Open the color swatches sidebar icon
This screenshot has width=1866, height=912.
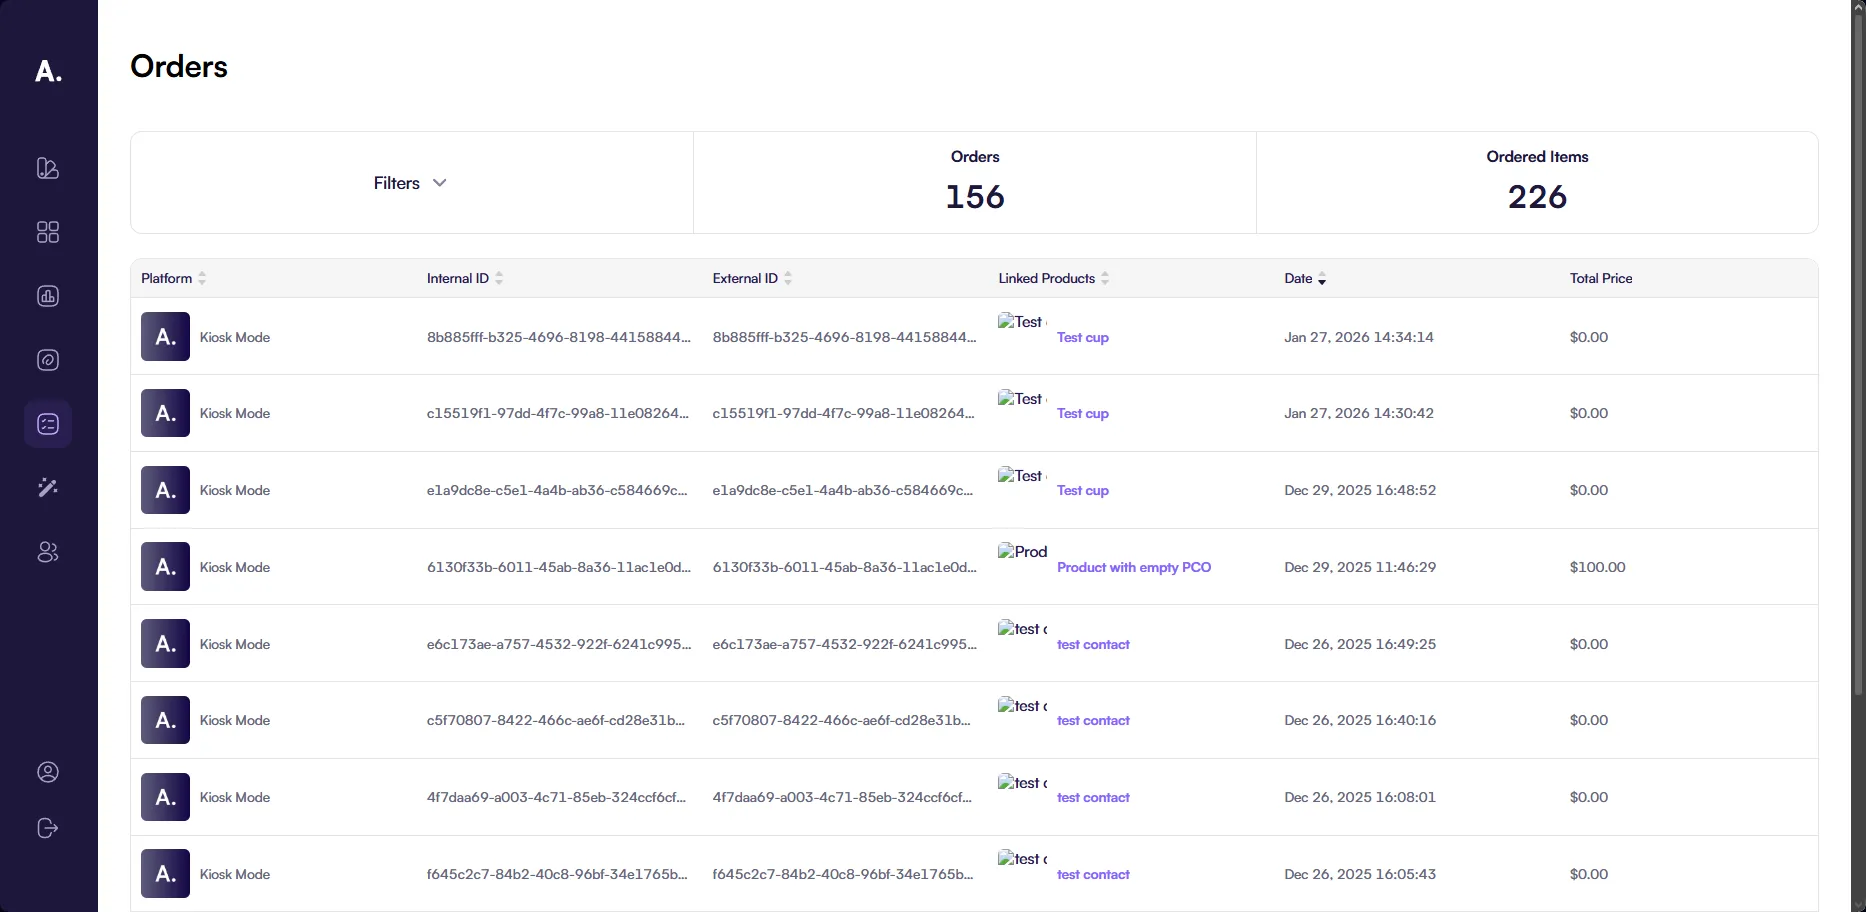pos(48,168)
